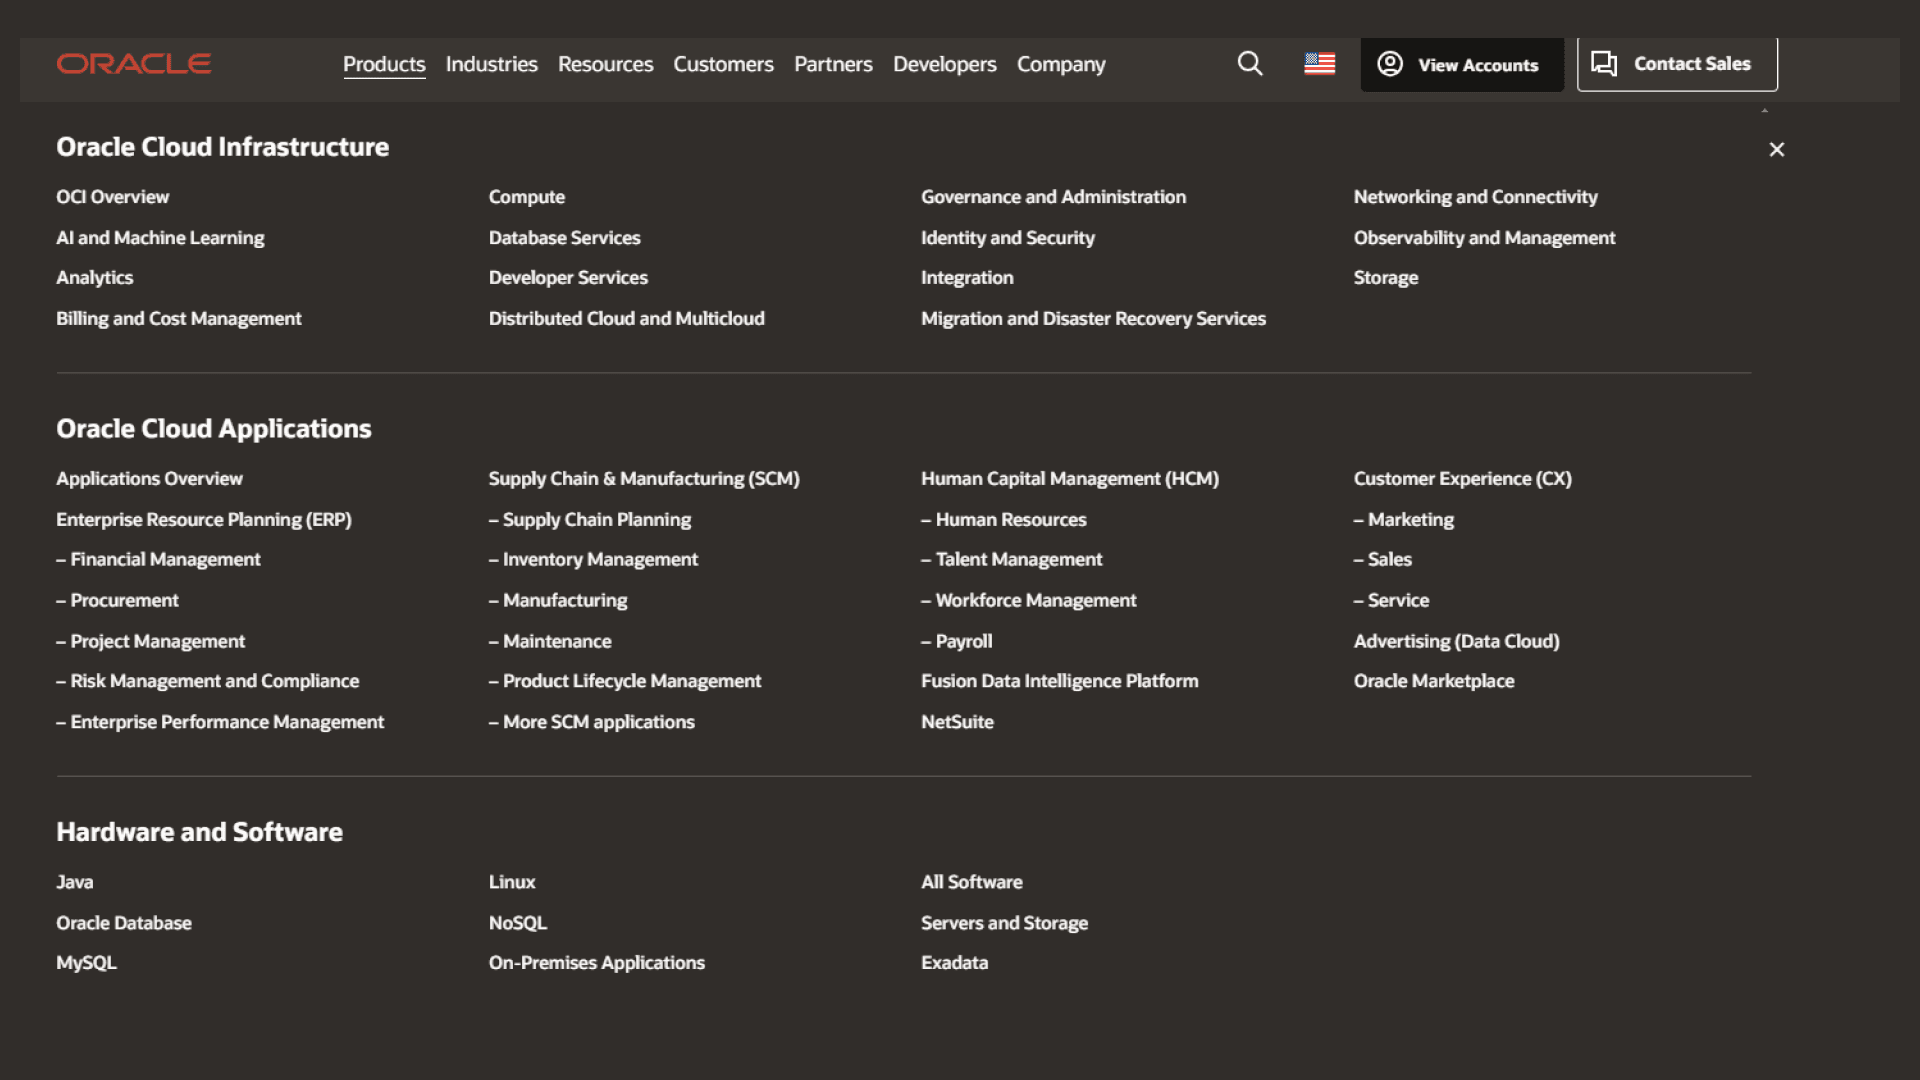
Task: Open Talent Management
Action: (1012, 560)
